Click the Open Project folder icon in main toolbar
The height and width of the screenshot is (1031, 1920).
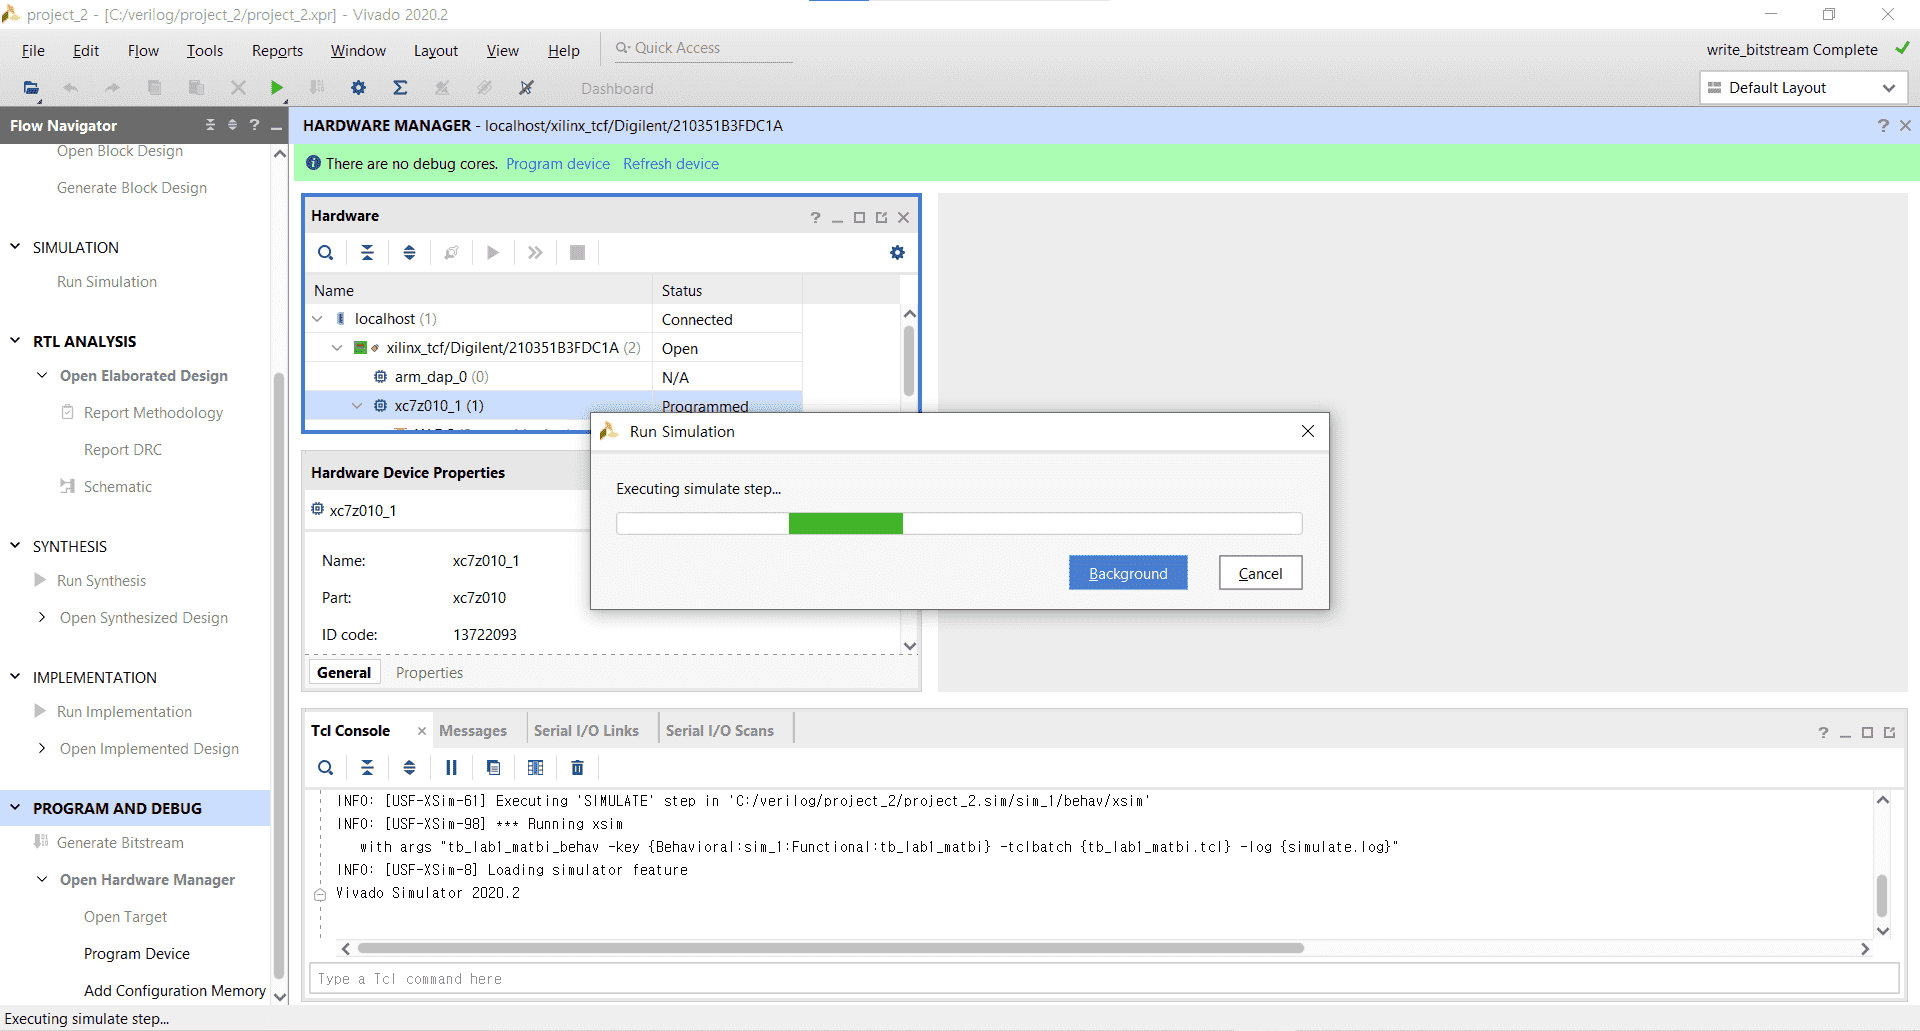coord(31,88)
